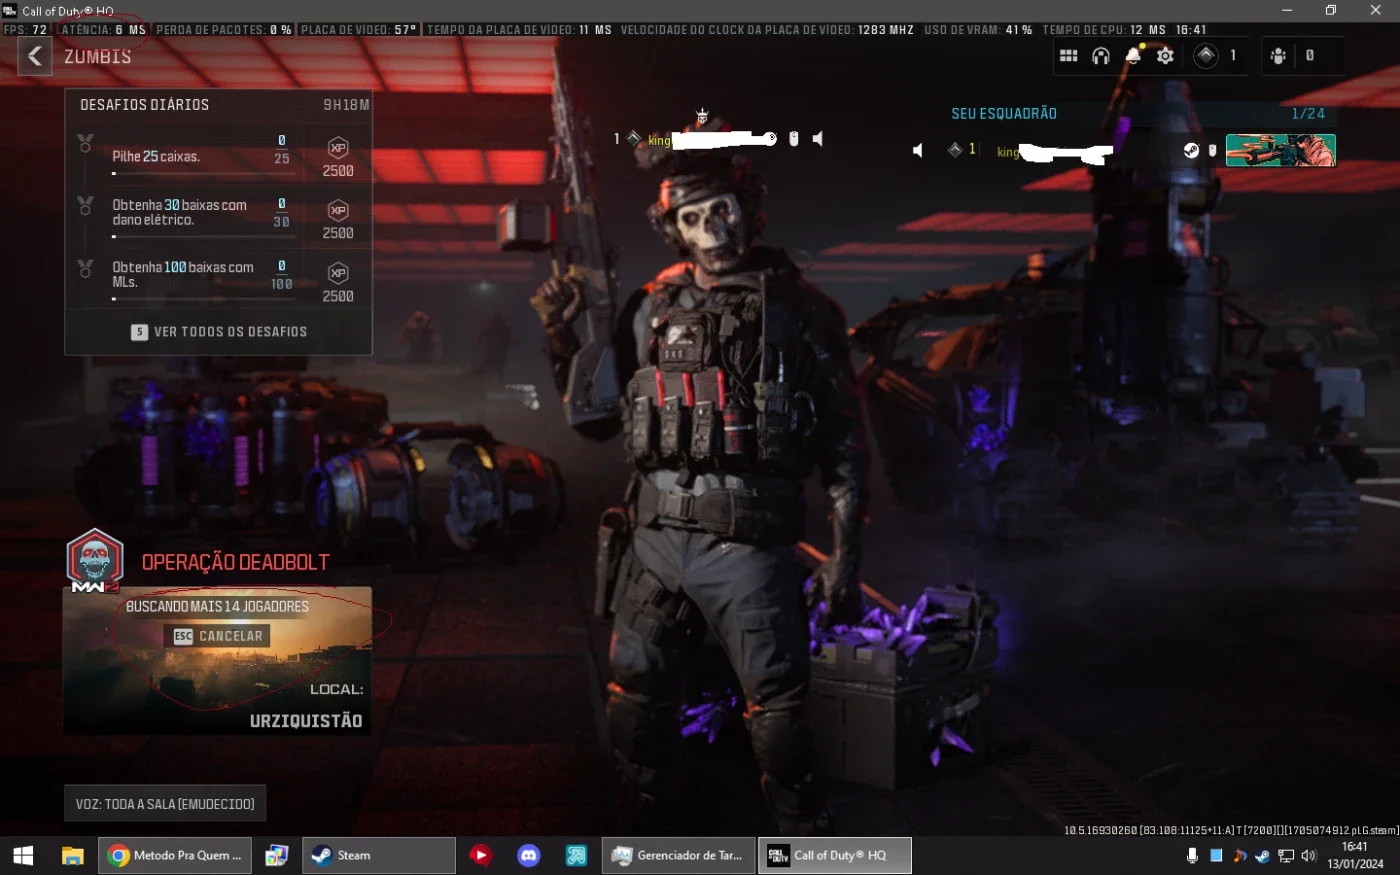View all challenges with Ver Todos os Desafios
Viewport: 1400px width, 875px height.
(x=218, y=332)
